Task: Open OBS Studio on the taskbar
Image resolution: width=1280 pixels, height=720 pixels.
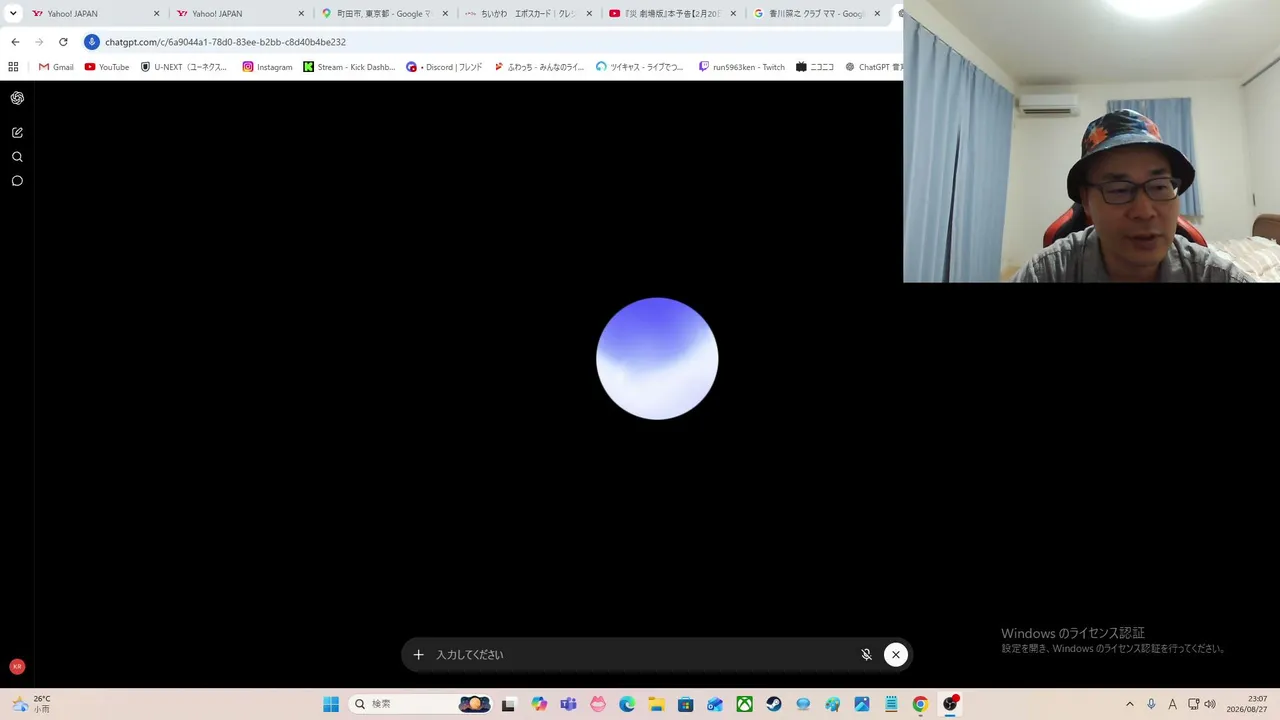Action: [x=950, y=704]
